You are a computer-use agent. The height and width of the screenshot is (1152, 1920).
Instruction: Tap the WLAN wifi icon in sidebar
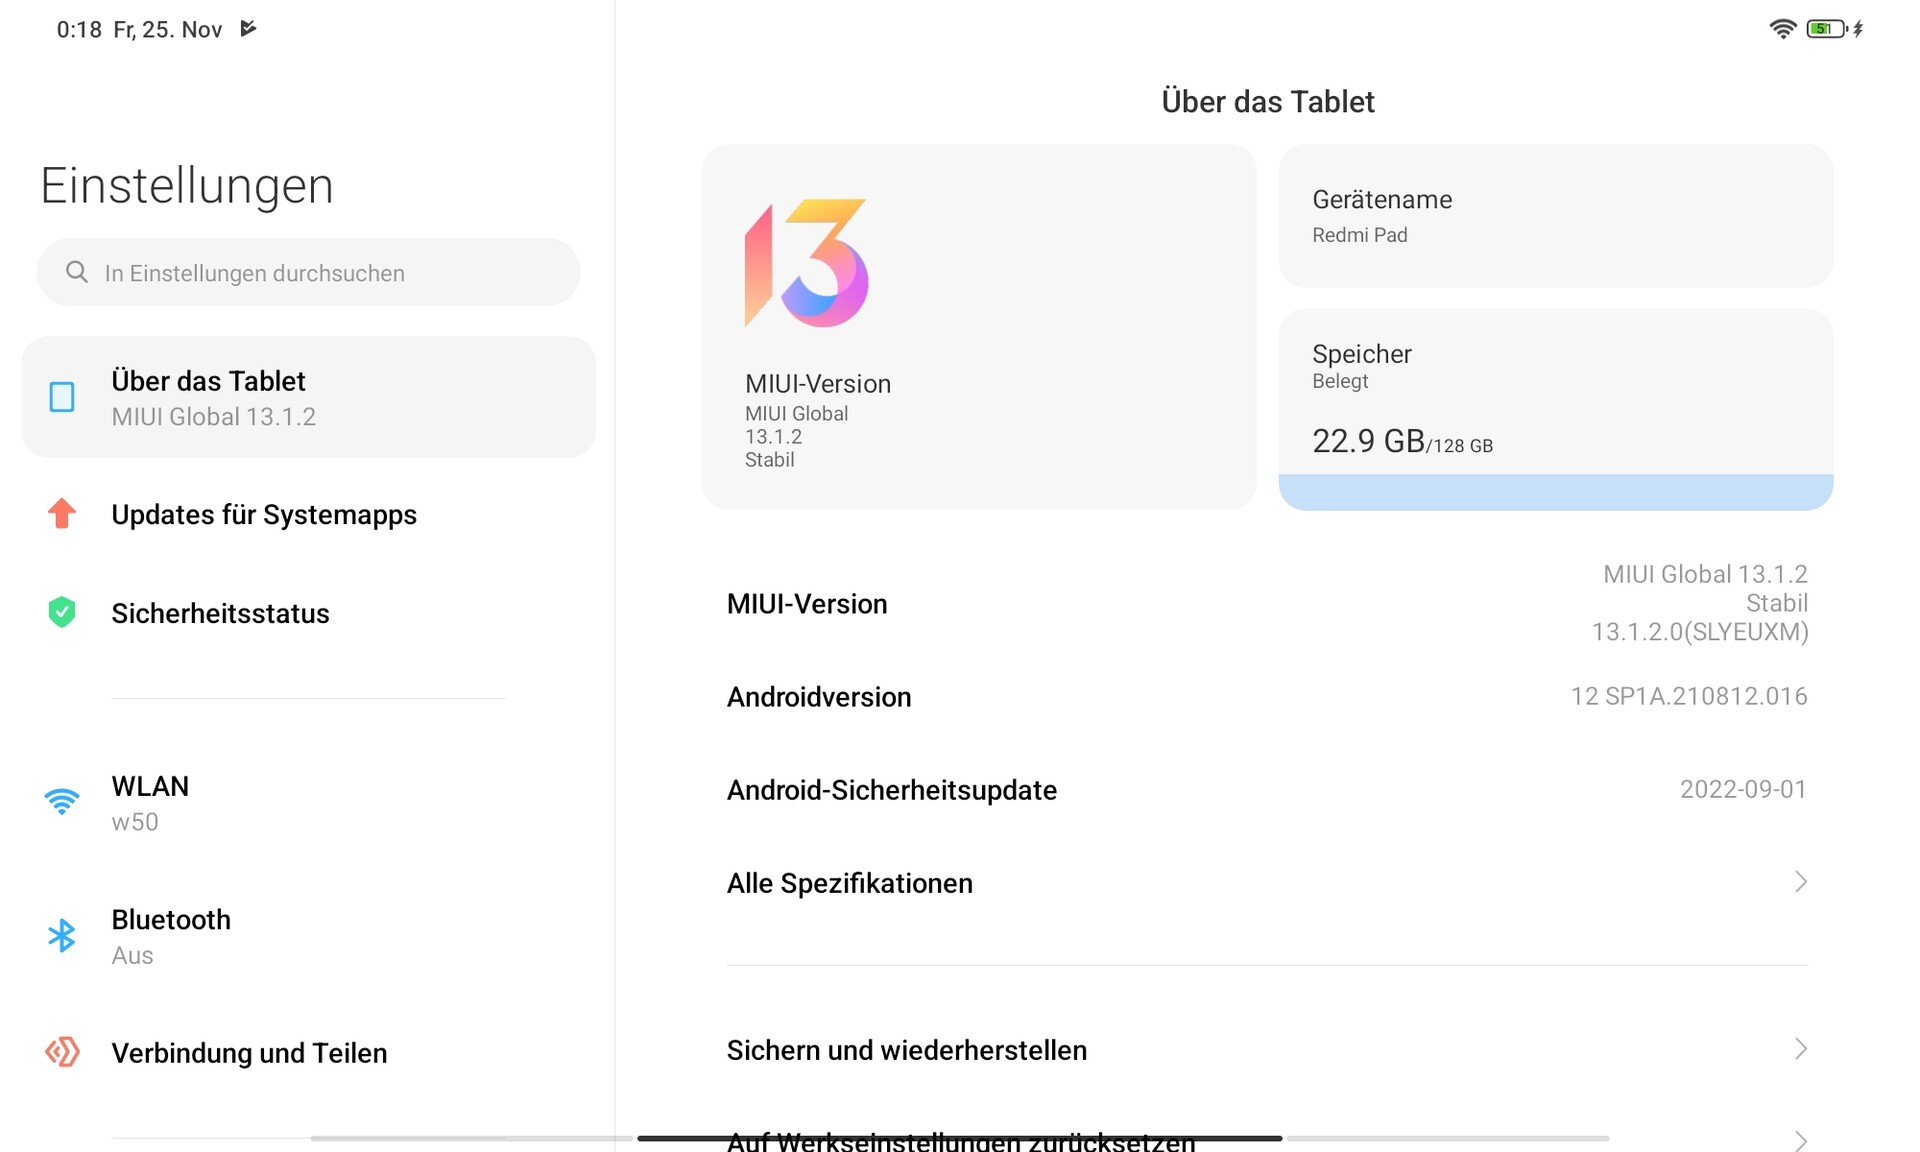point(62,802)
